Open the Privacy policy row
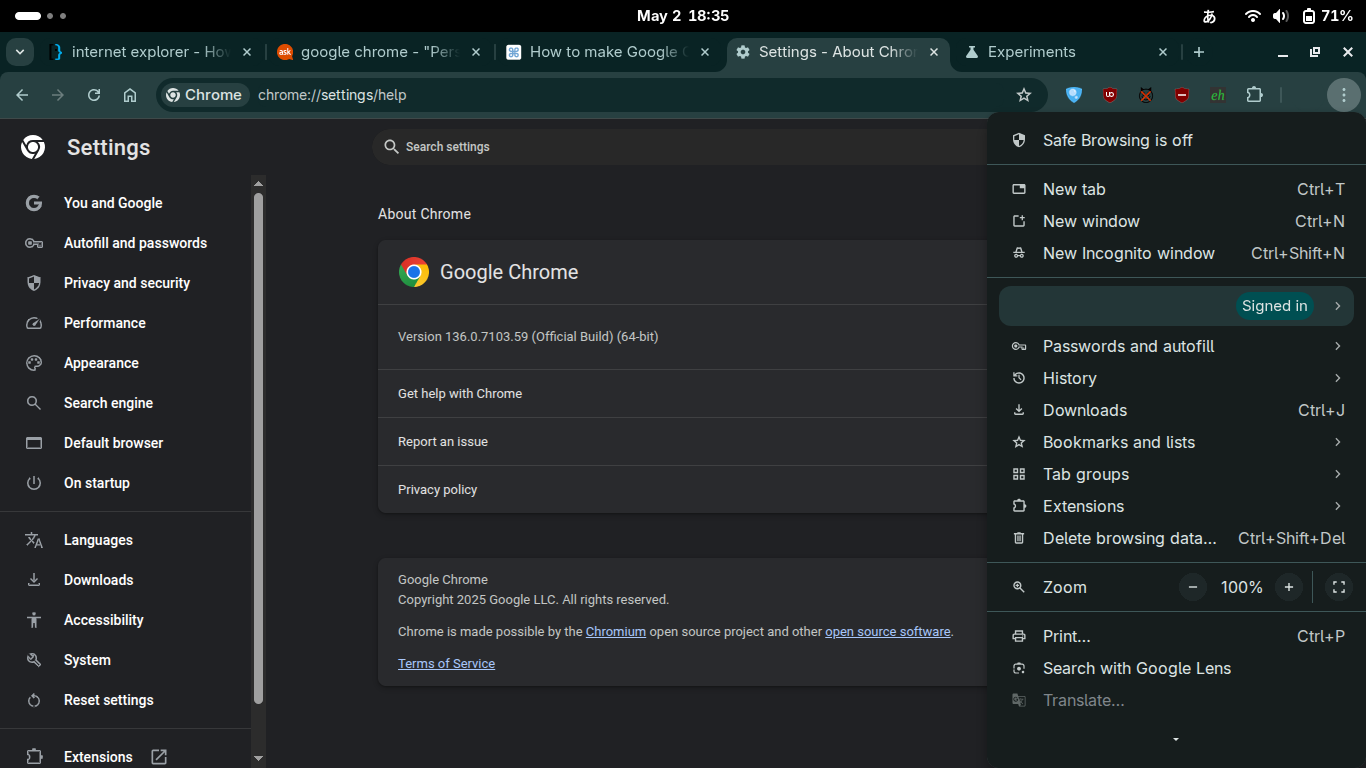 pos(682,490)
